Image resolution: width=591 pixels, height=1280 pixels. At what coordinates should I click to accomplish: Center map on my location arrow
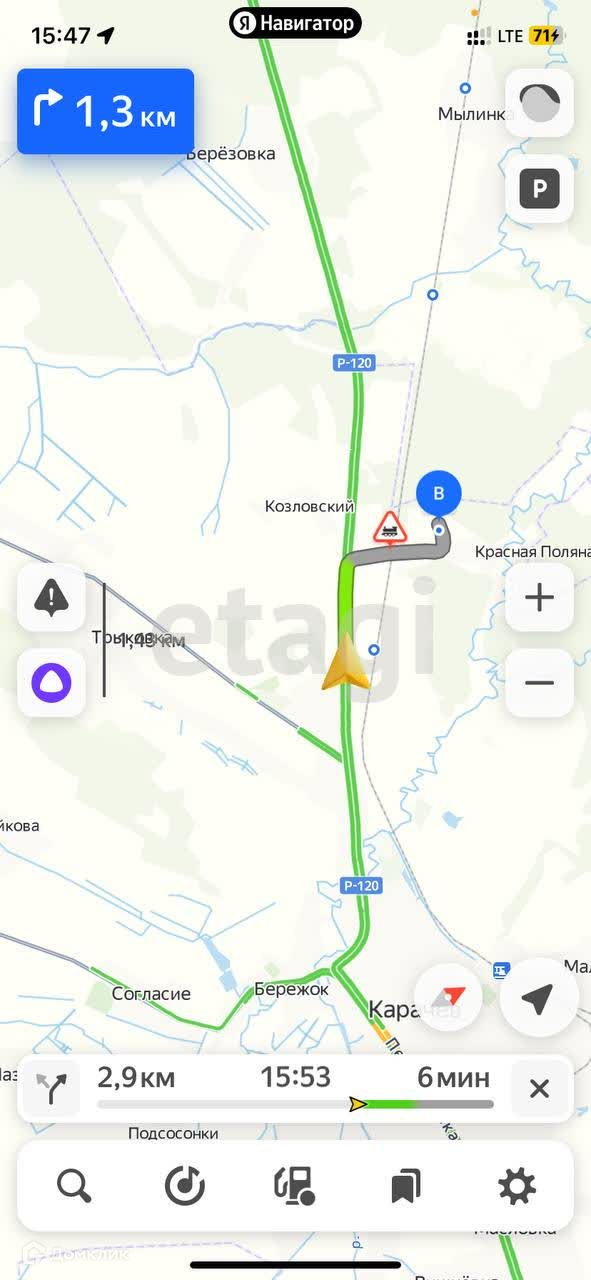(539, 998)
